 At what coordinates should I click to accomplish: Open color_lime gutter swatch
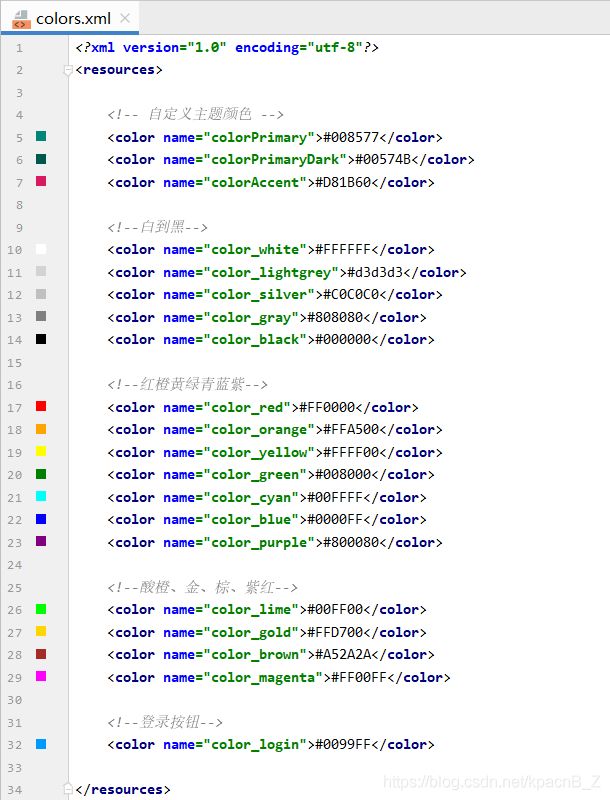pos(41,609)
